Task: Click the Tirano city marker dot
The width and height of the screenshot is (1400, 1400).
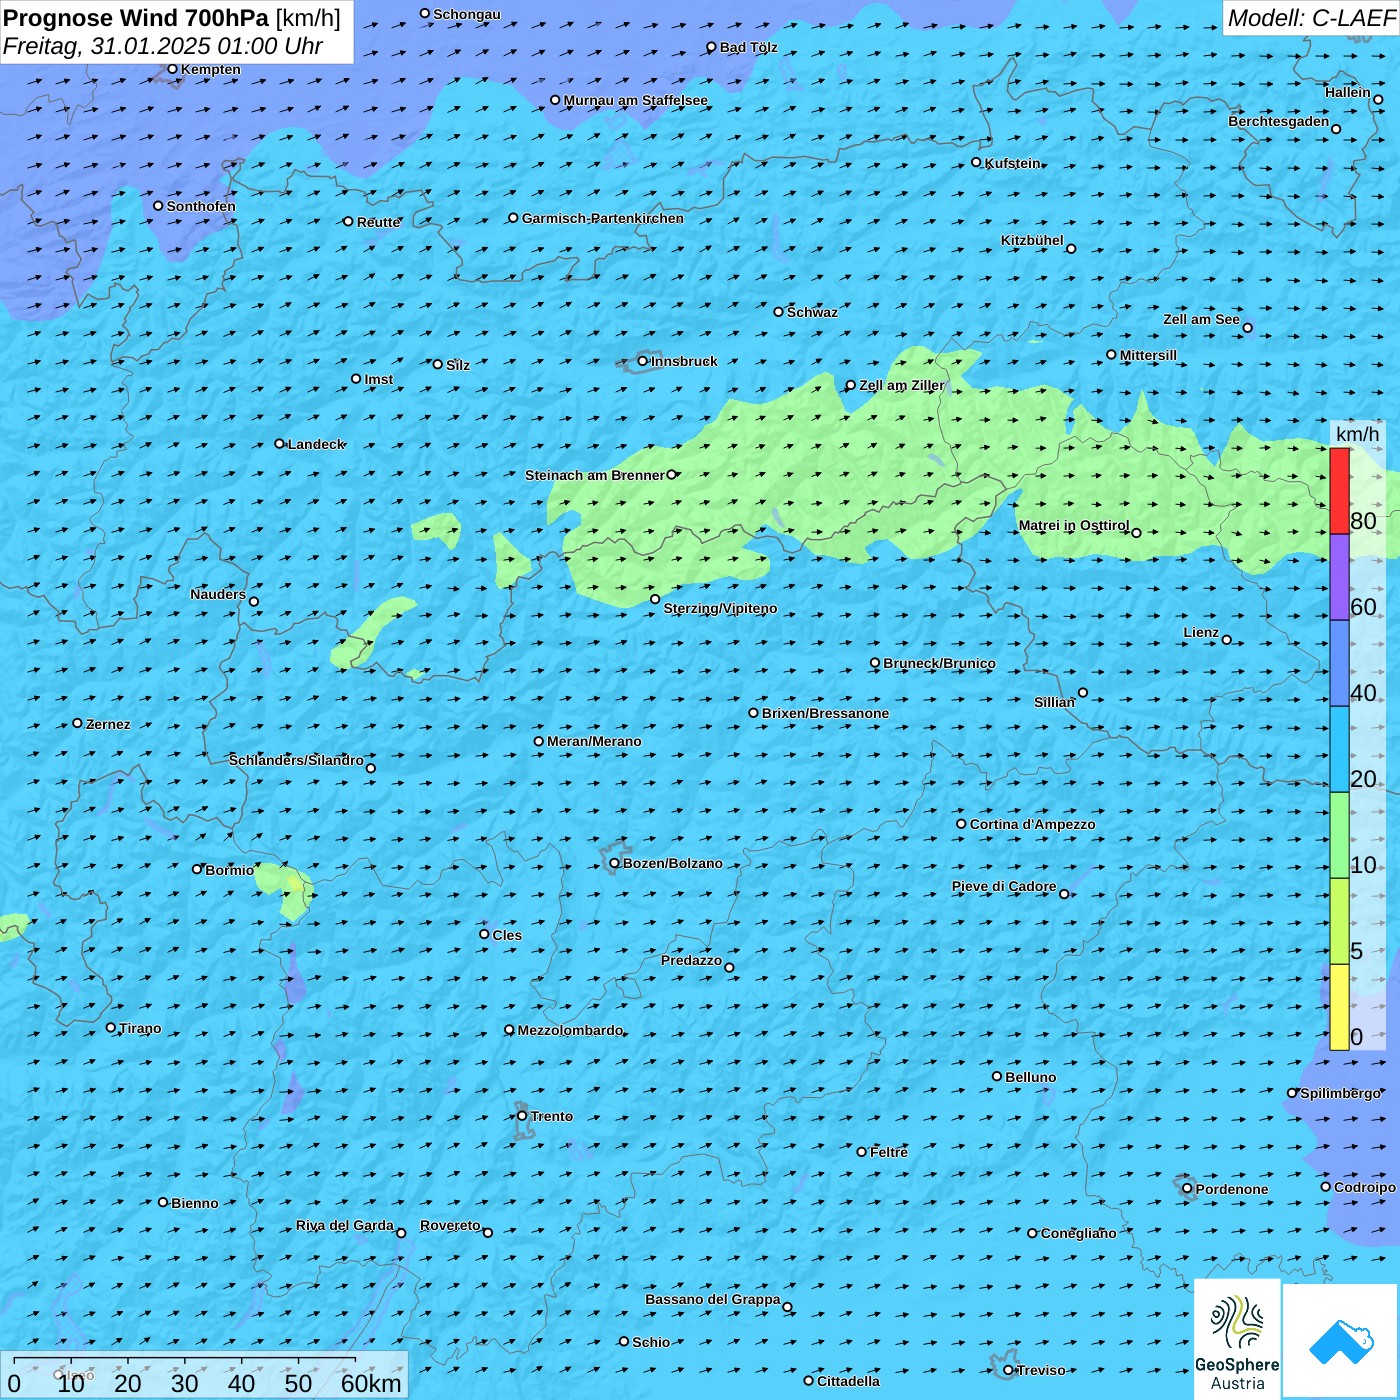Action: (111, 1027)
